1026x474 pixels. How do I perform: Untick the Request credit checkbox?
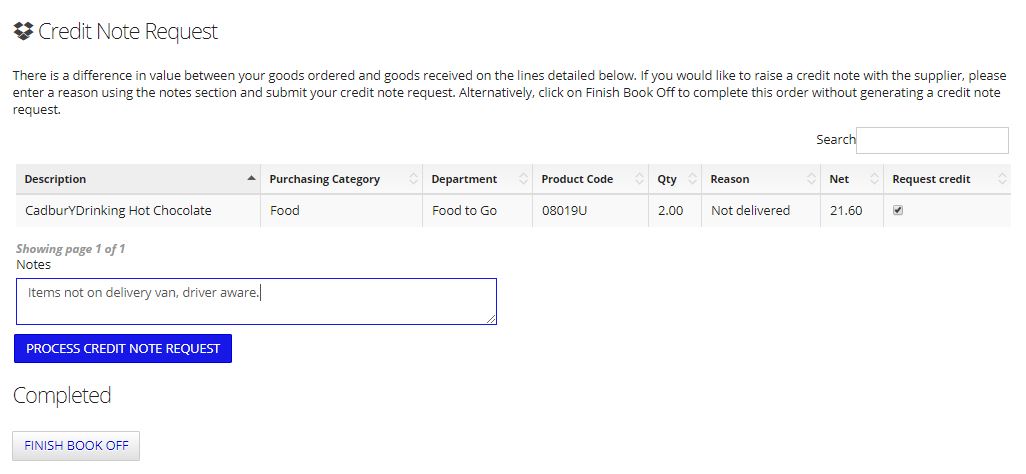click(898, 210)
